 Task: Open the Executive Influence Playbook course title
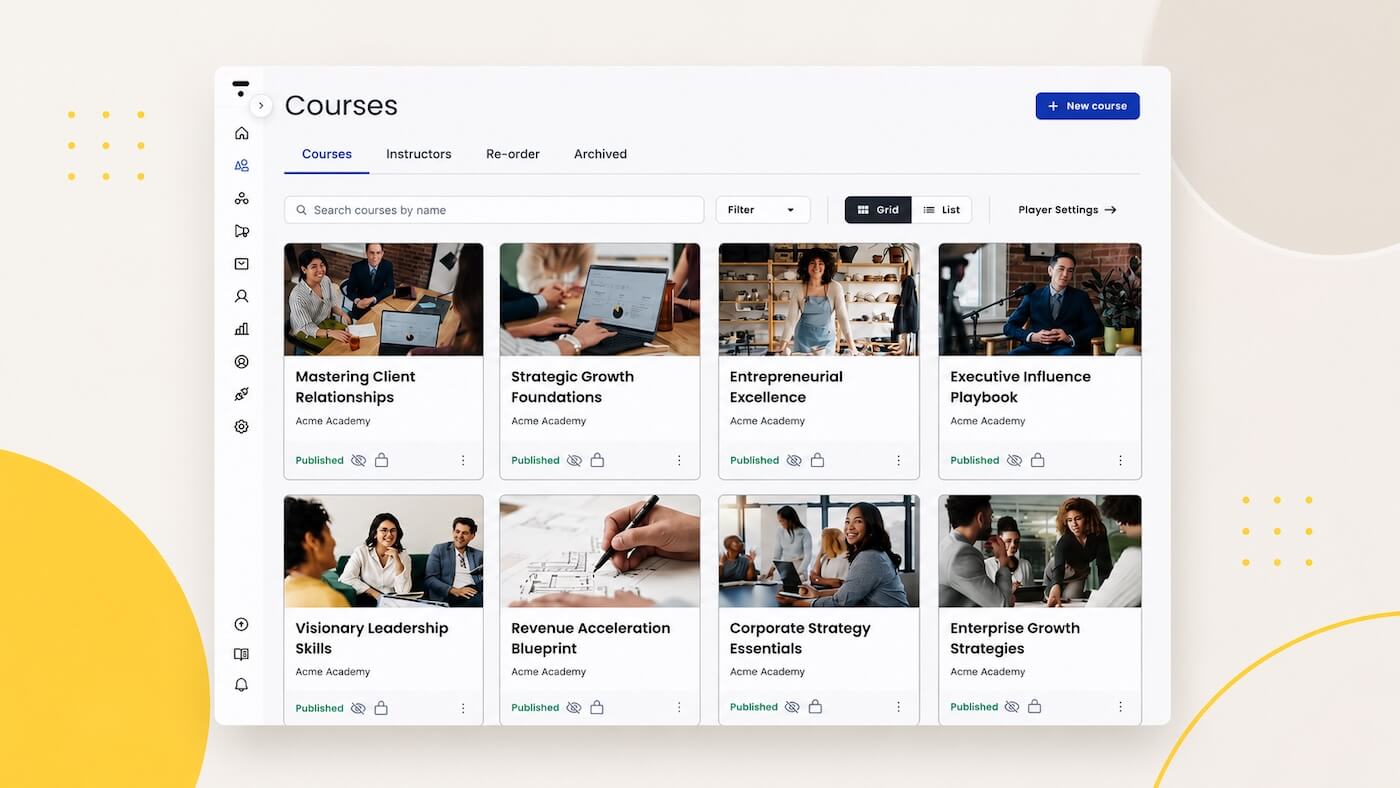click(x=1020, y=387)
